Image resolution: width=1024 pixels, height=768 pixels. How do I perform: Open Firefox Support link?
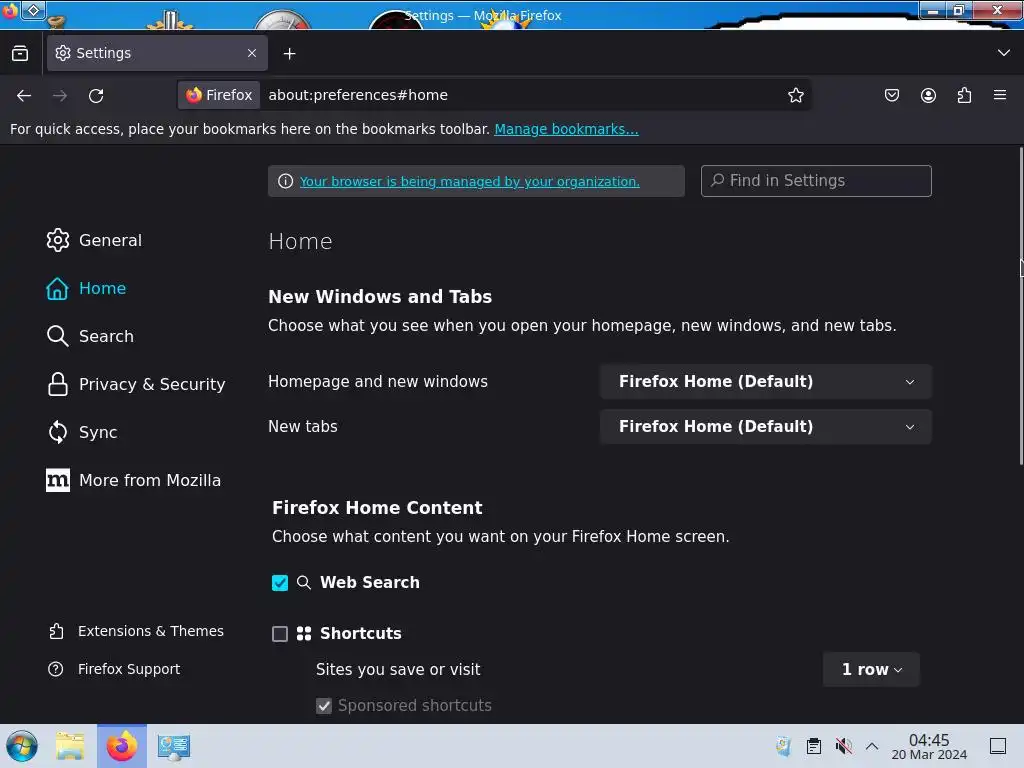tap(114, 669)
